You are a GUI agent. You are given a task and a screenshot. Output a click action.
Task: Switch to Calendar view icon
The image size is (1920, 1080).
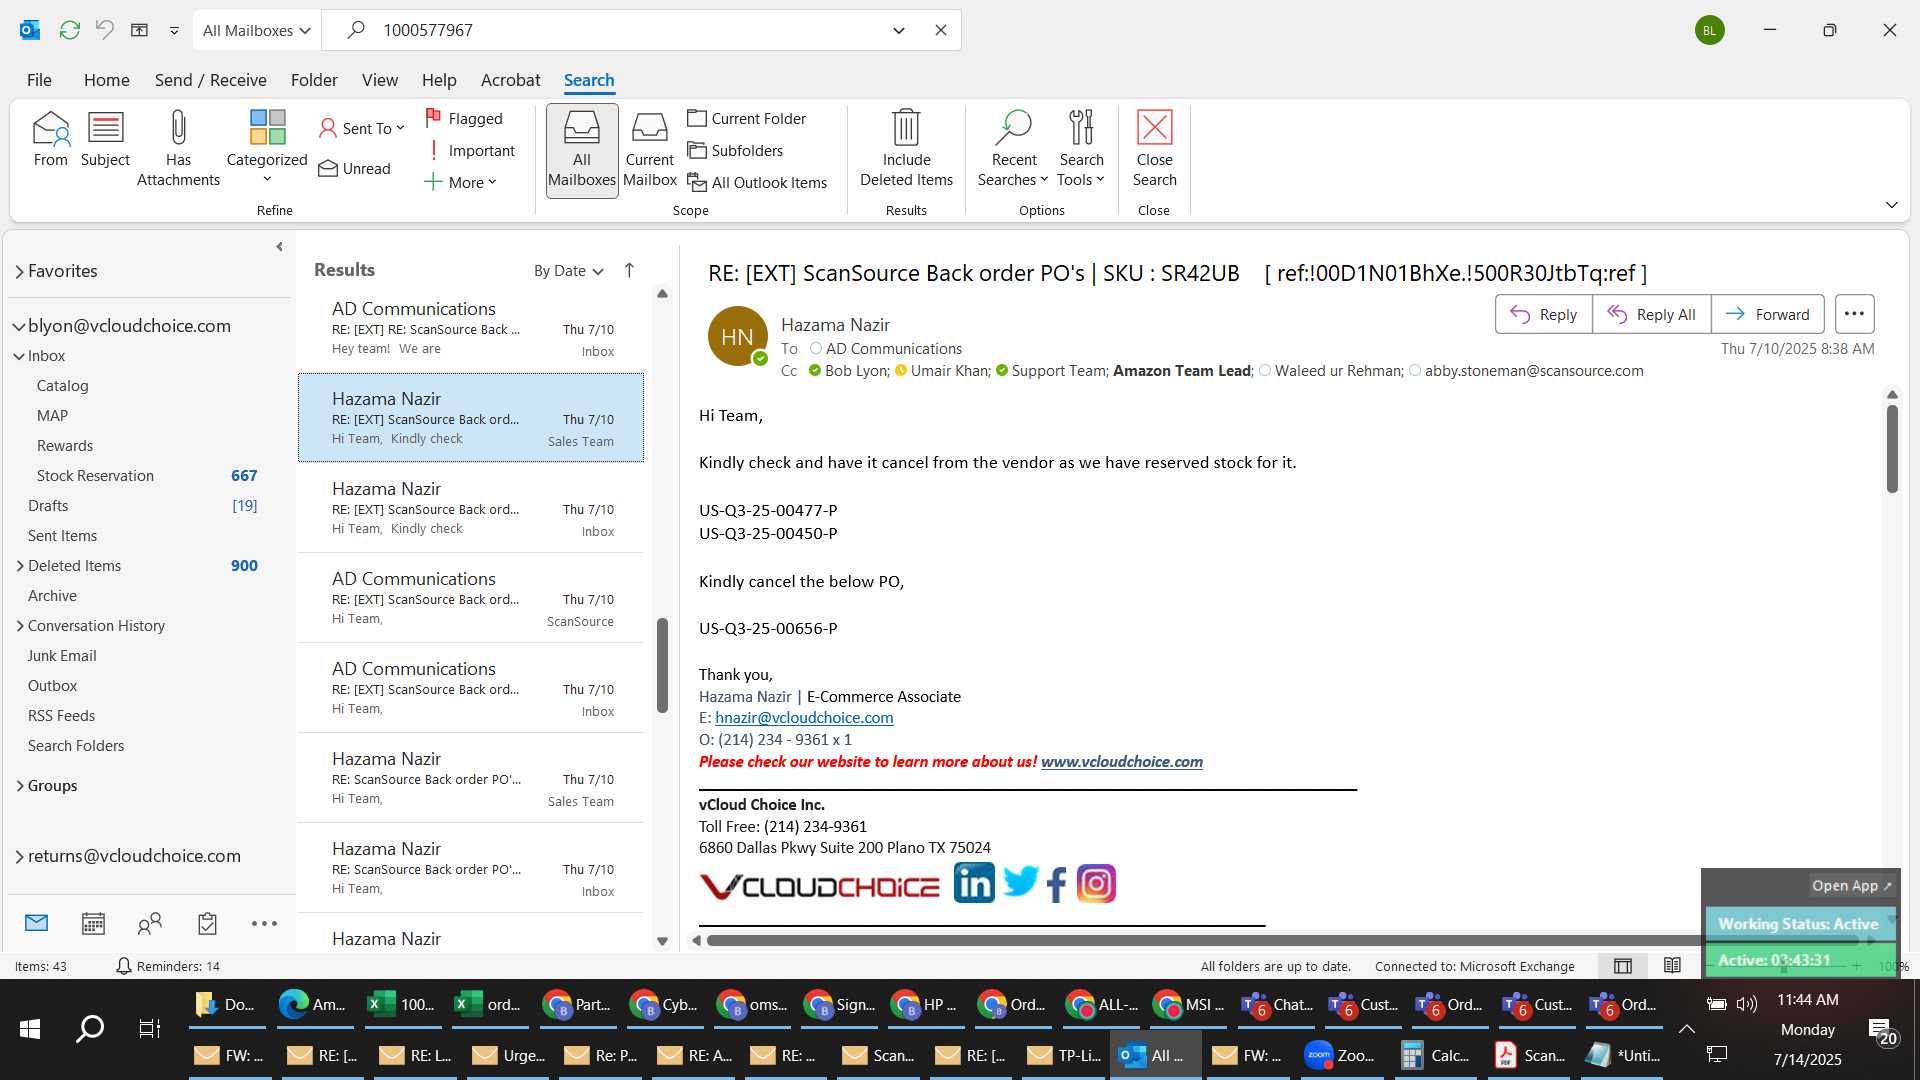pos(93,923)
